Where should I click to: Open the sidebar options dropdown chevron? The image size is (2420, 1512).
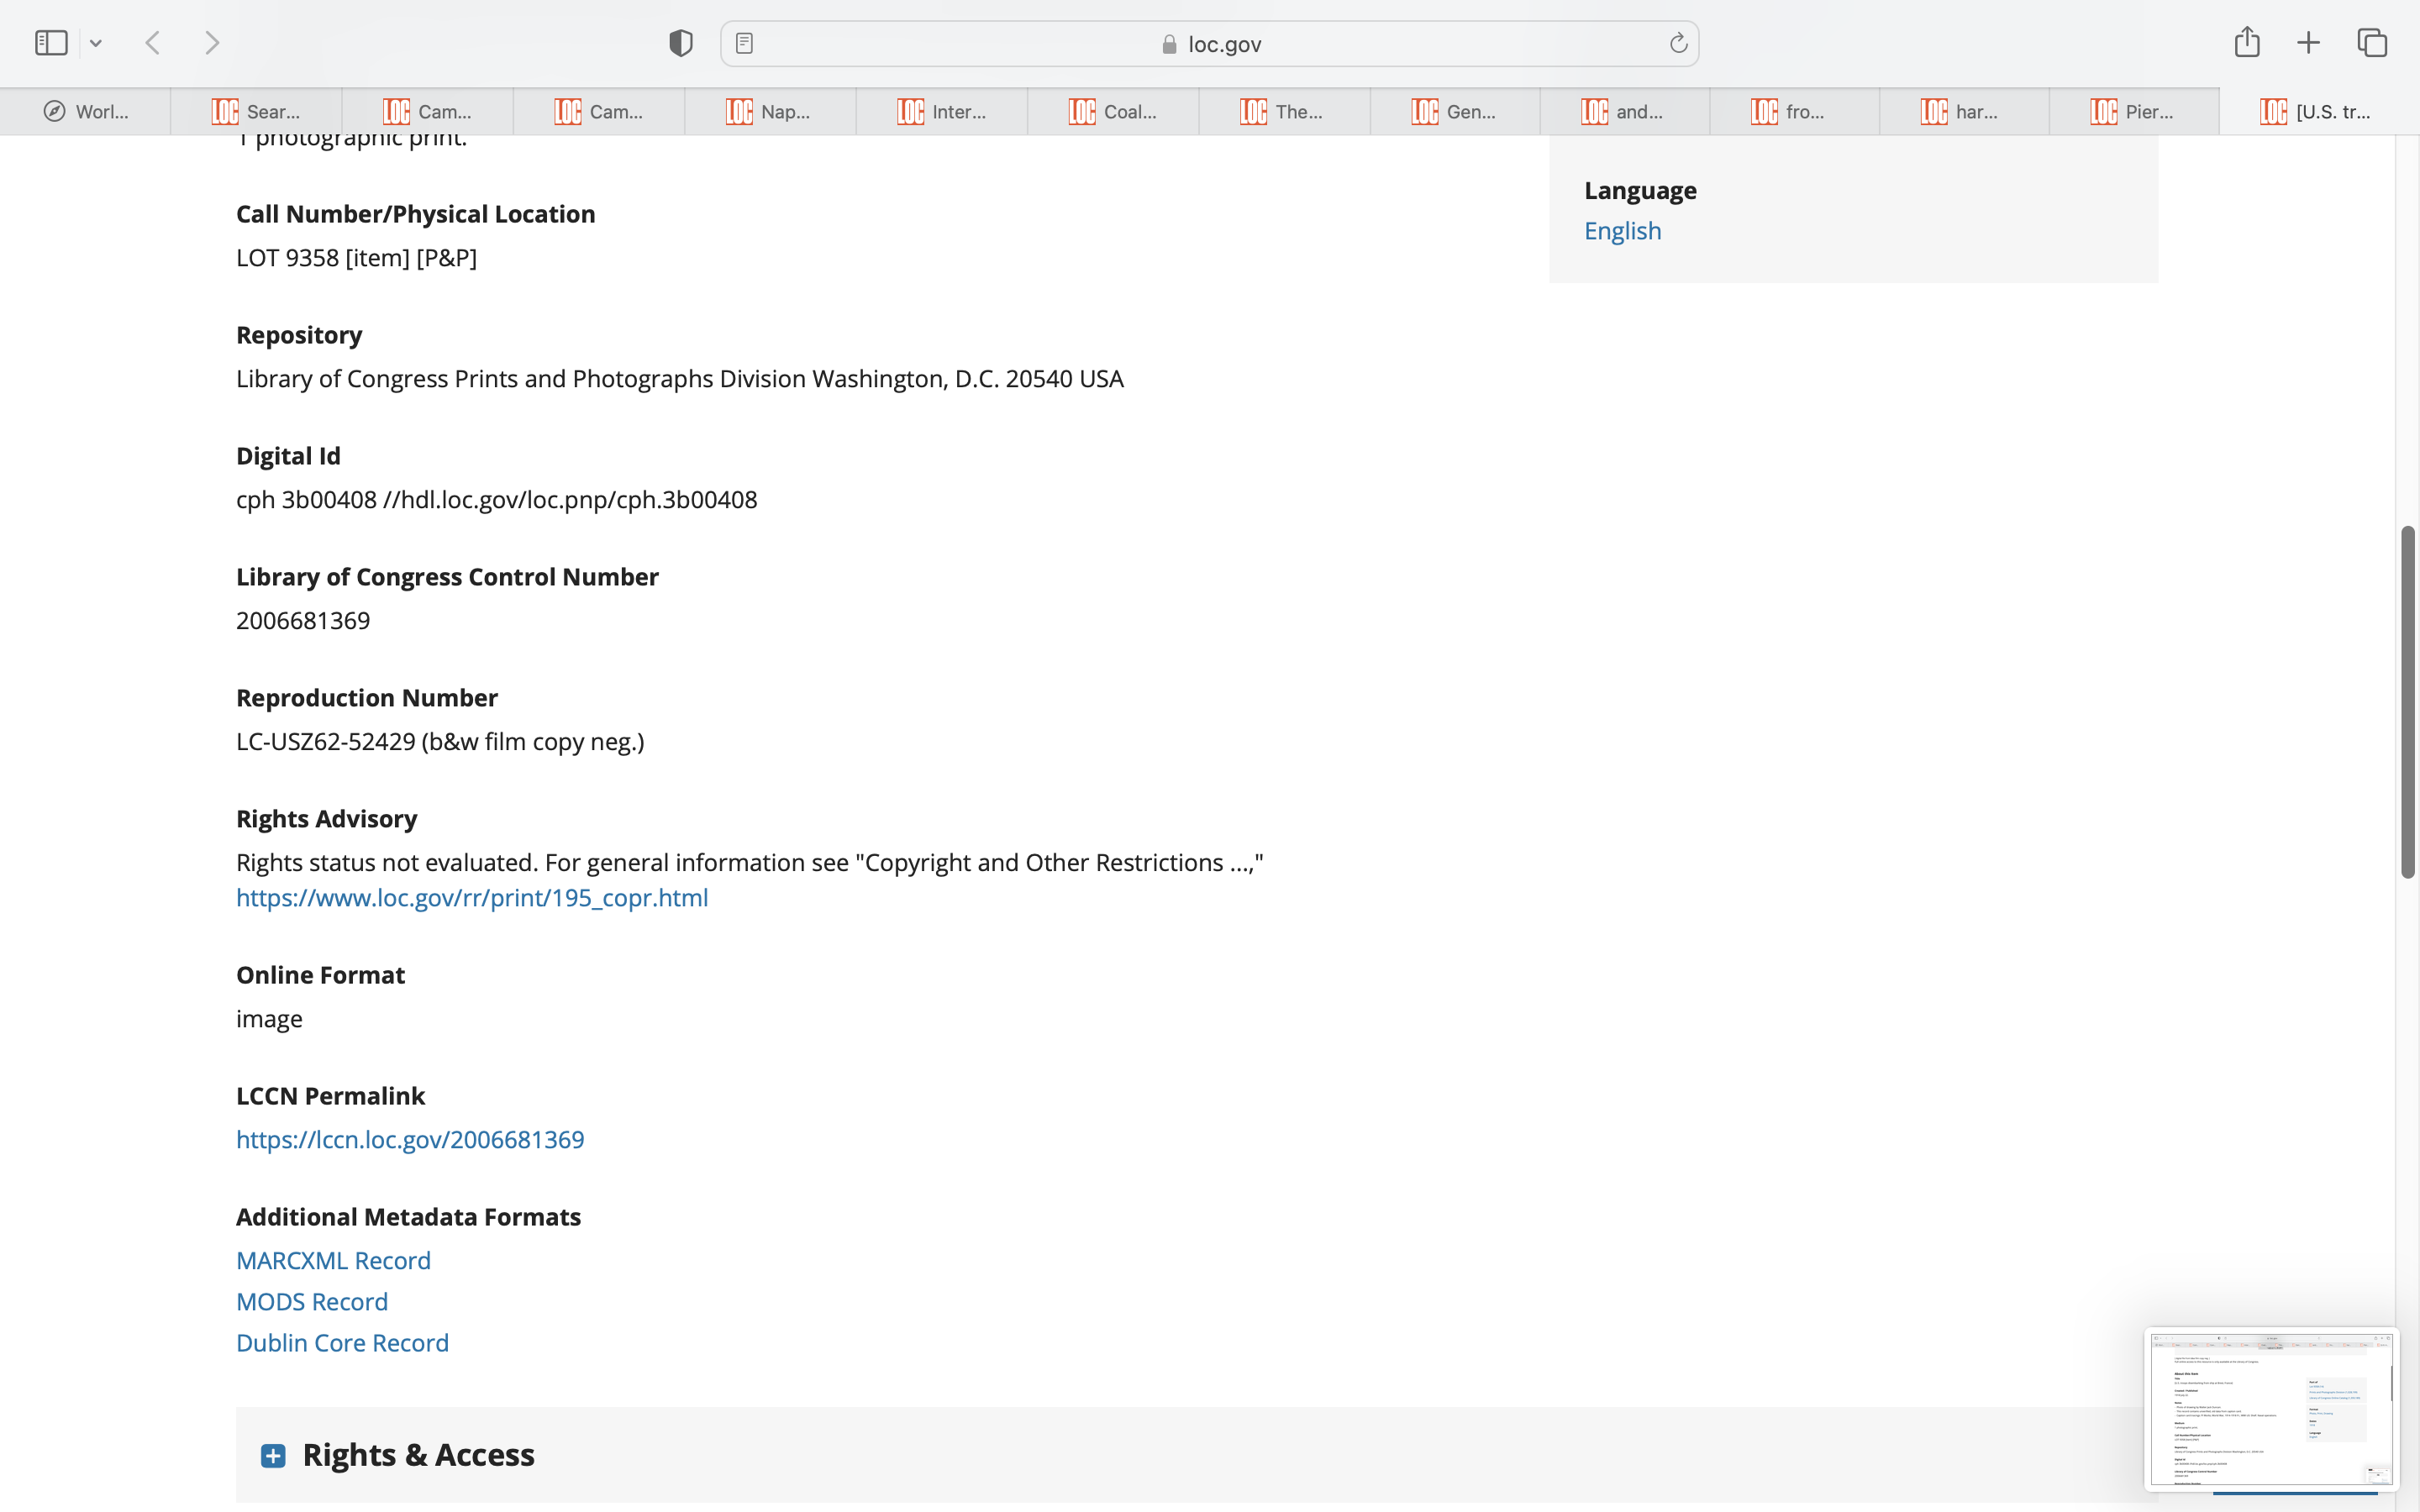point(96,43)
